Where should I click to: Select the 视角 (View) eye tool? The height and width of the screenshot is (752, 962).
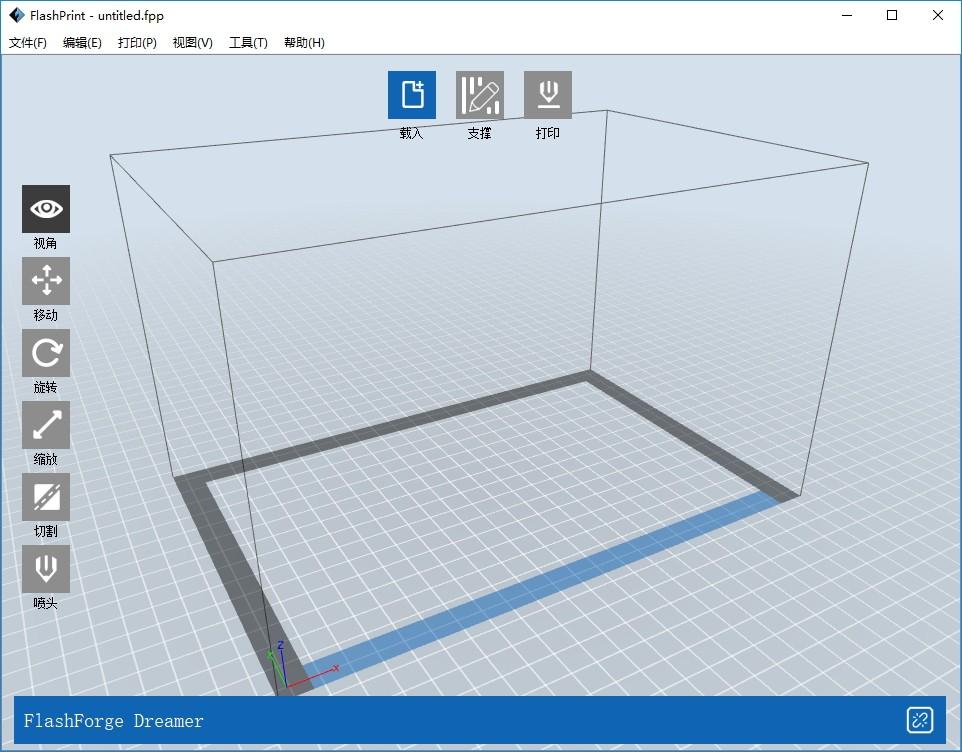point(46,209)
